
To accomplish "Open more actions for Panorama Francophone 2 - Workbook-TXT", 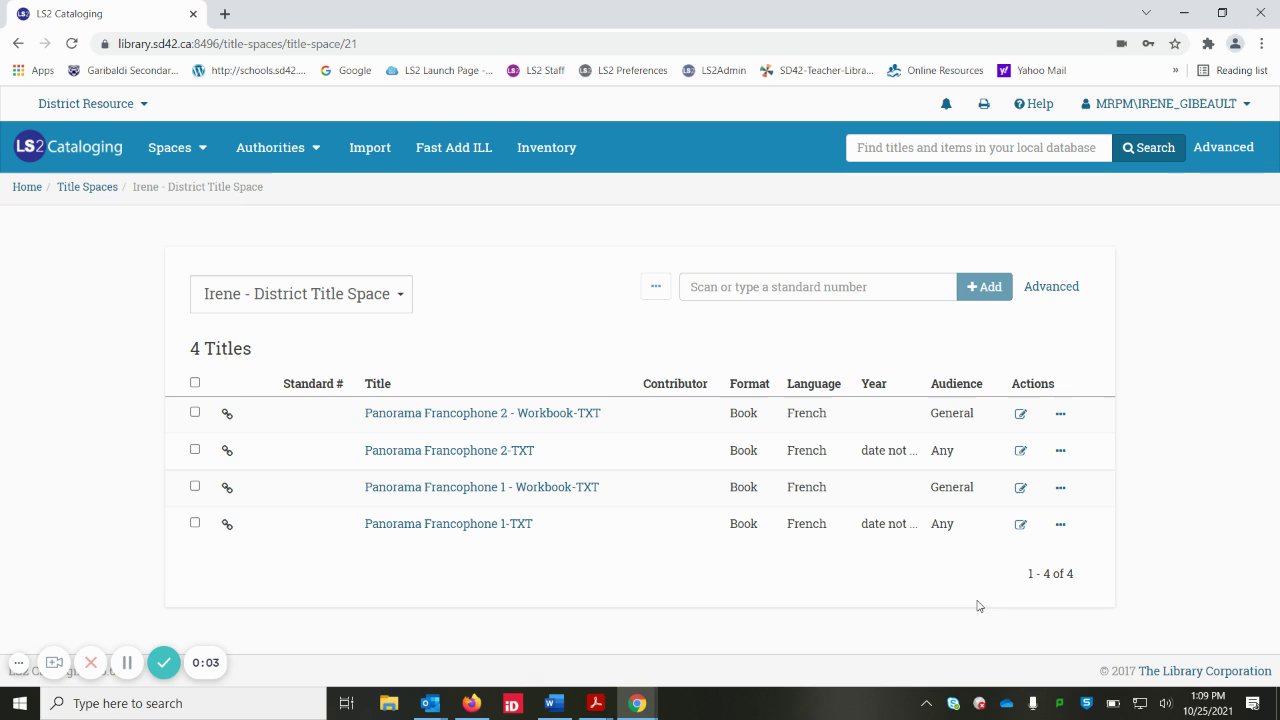I will pos(1060,414).
